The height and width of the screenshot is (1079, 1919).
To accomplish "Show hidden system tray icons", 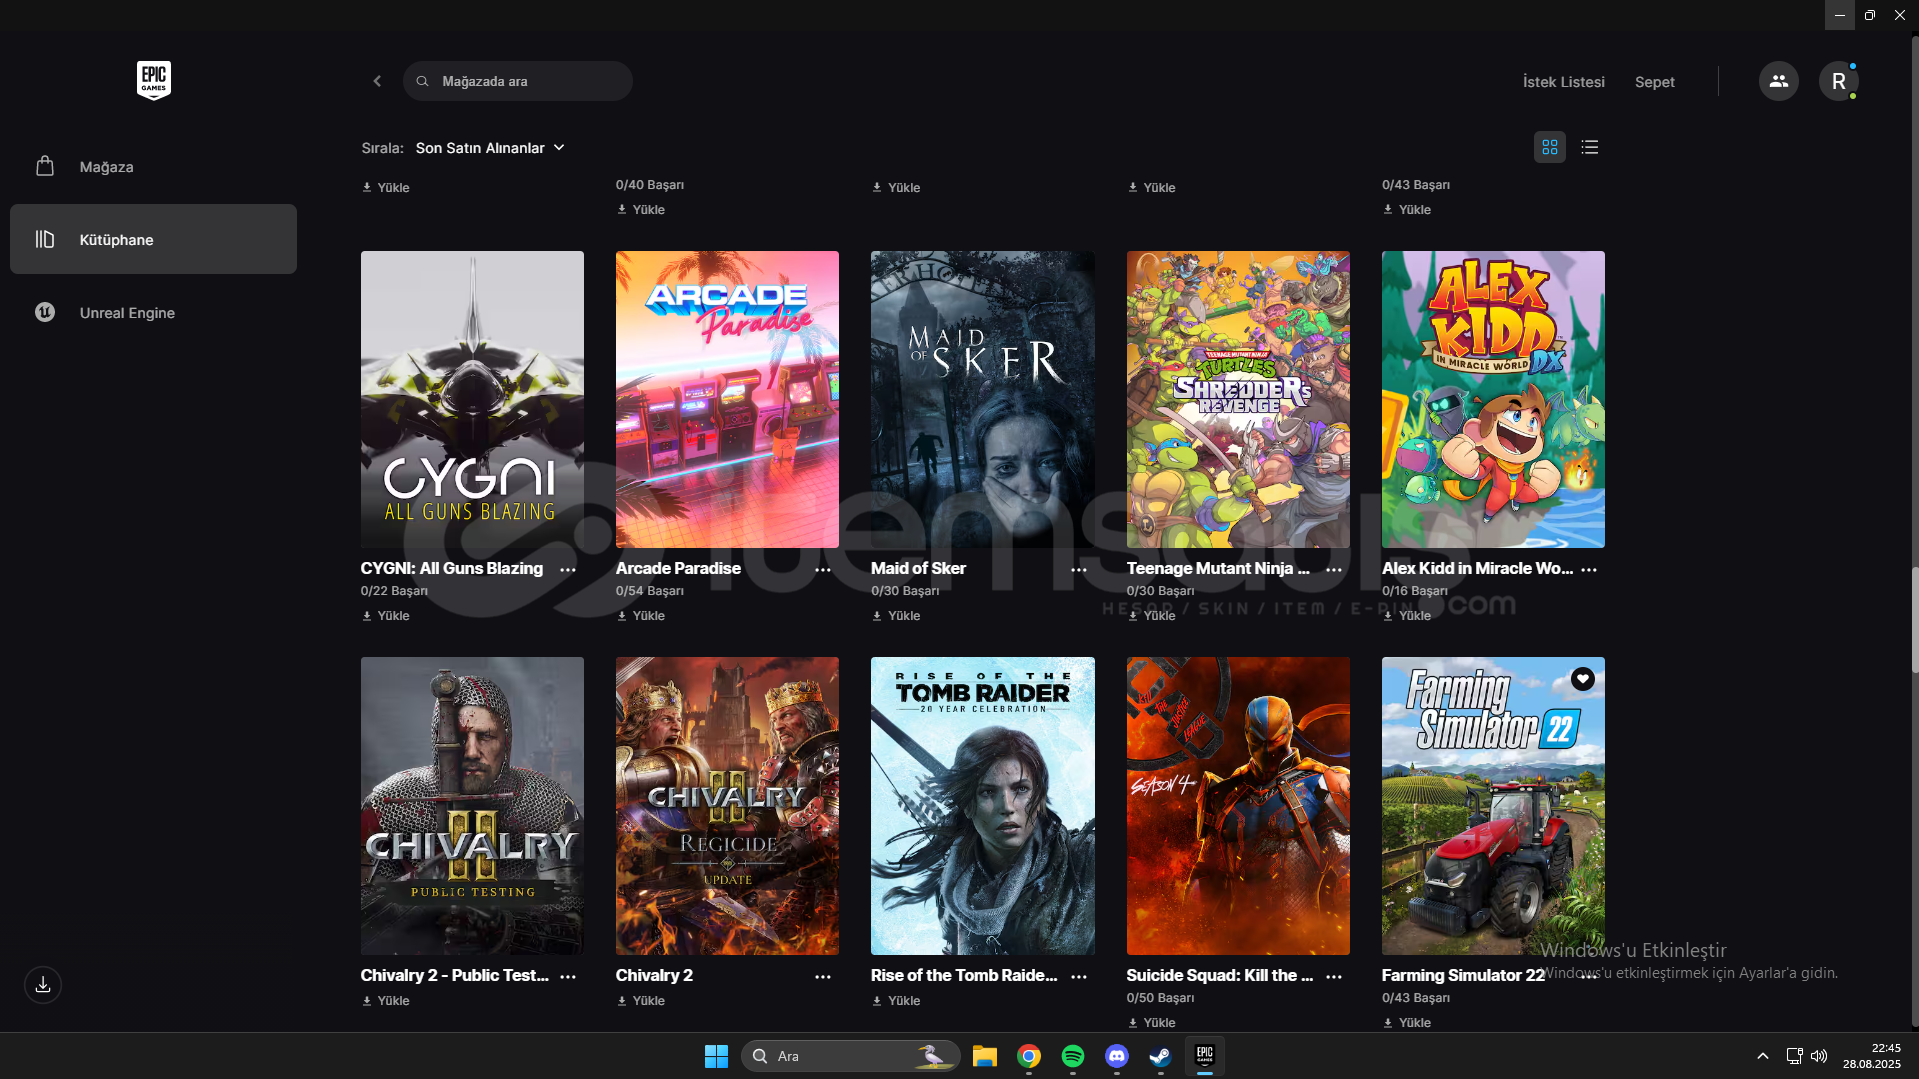I will tap(1763, 1056).
